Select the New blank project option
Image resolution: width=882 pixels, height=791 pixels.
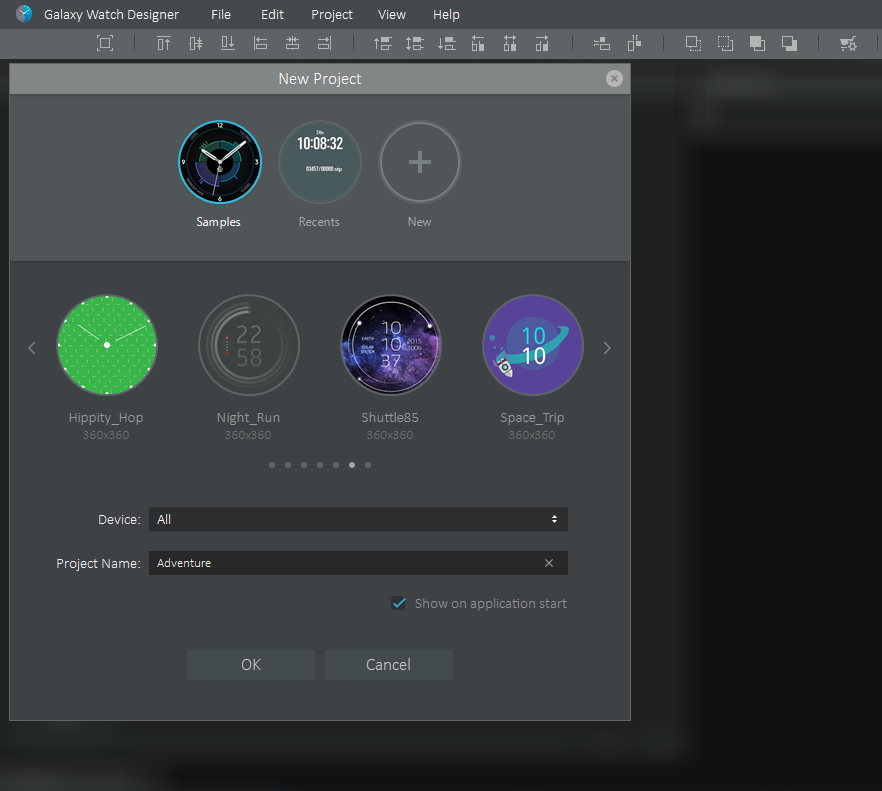click(420, 173)
